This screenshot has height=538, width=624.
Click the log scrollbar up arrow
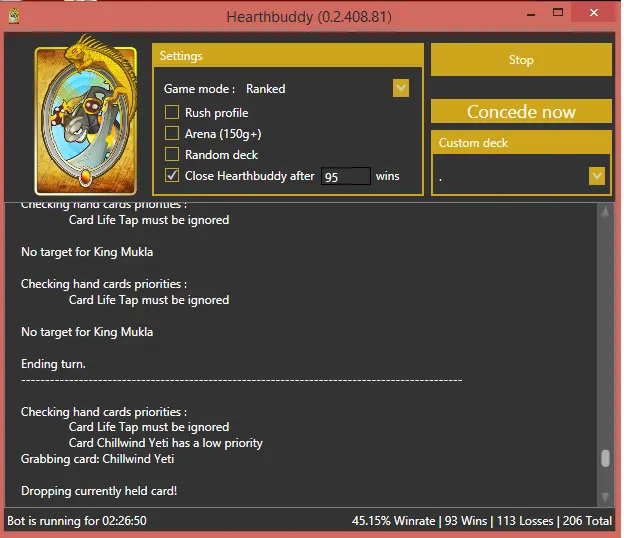click(x=605, y=212)
